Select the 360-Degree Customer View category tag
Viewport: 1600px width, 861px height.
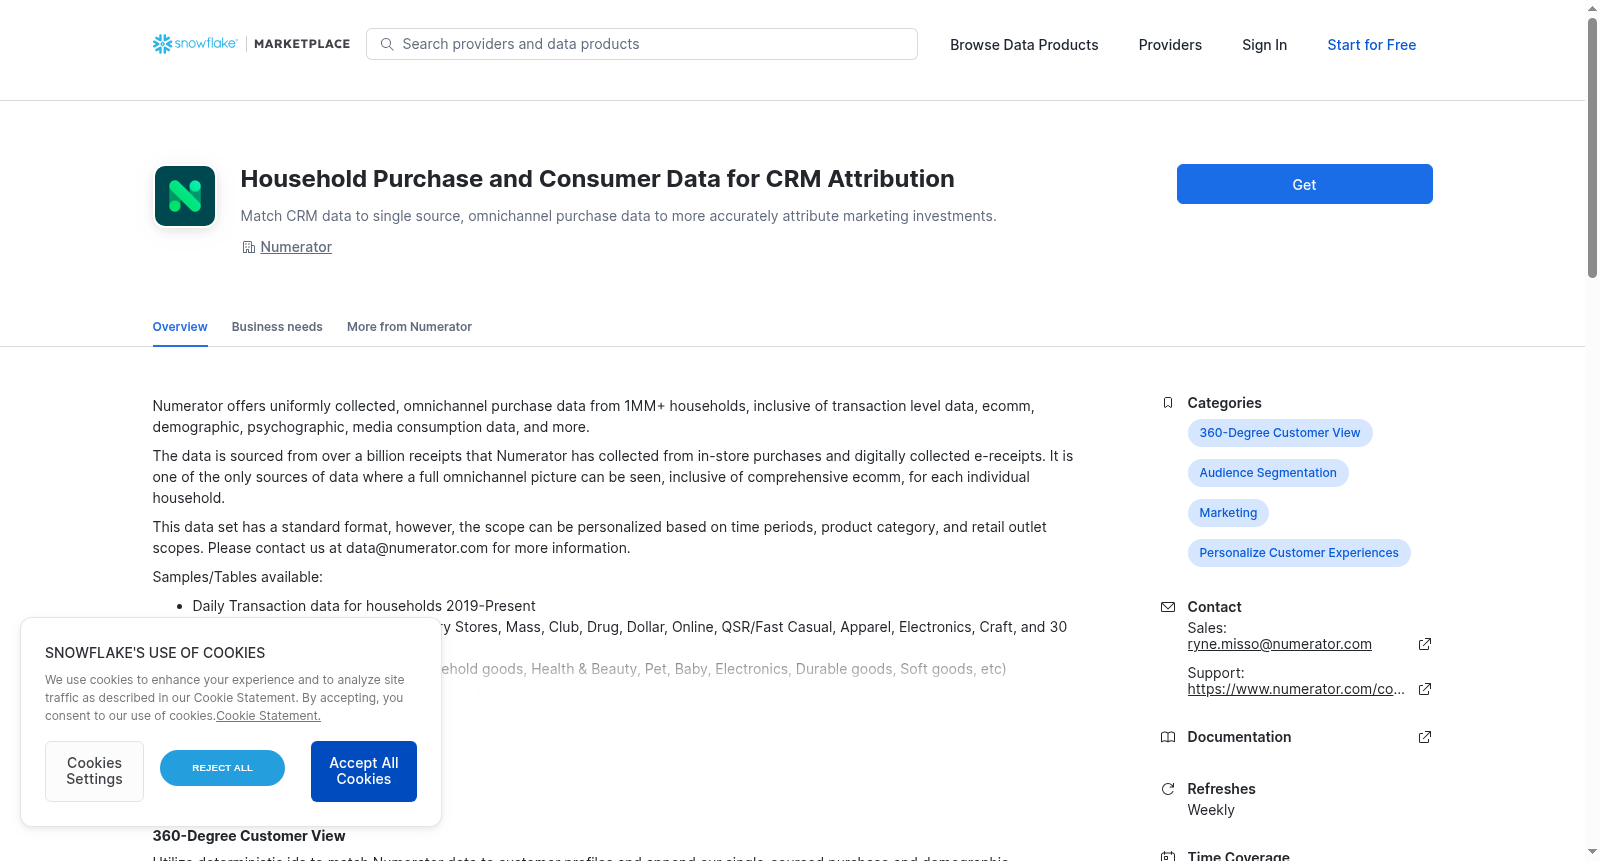[1280, 433]
